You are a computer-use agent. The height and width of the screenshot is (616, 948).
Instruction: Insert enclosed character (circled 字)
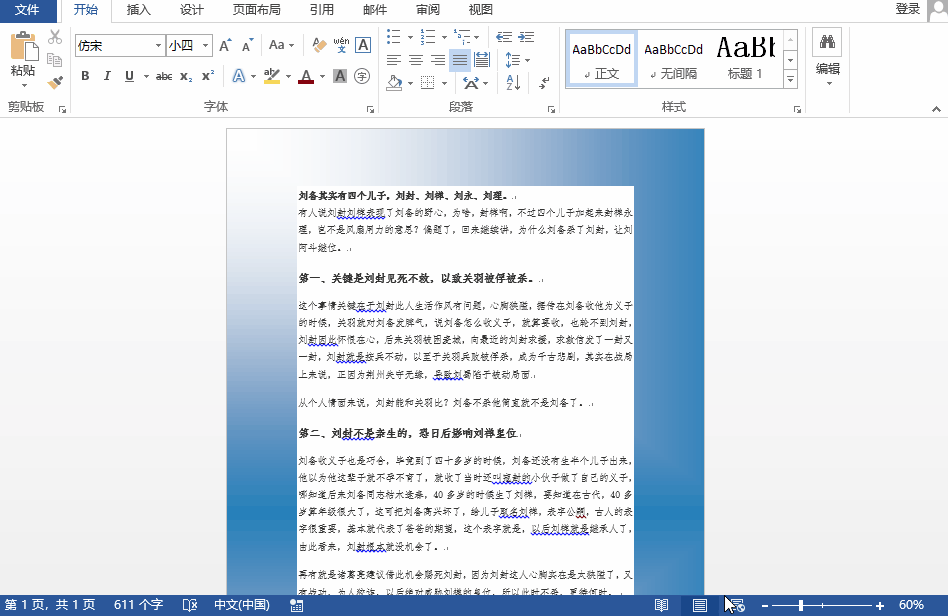click(362, 76)
